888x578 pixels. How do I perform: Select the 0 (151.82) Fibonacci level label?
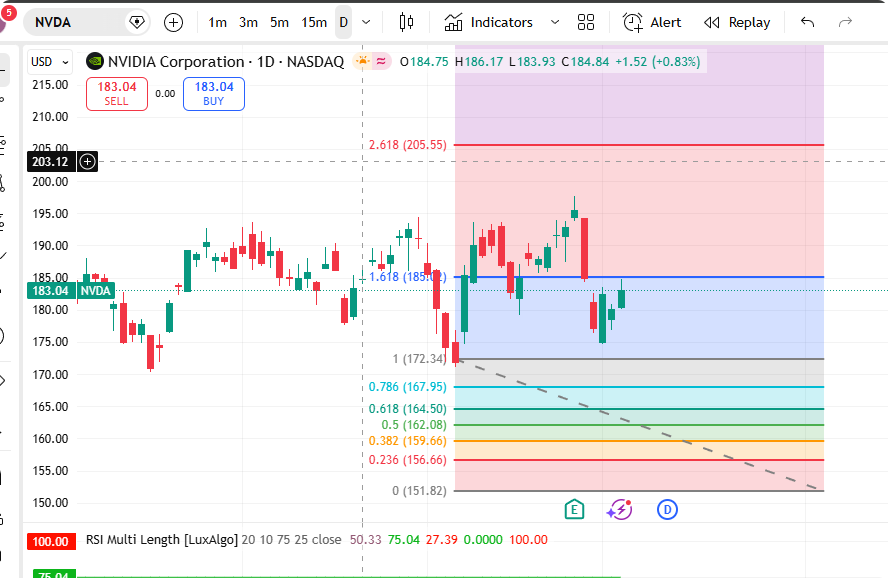pos(420,491)
